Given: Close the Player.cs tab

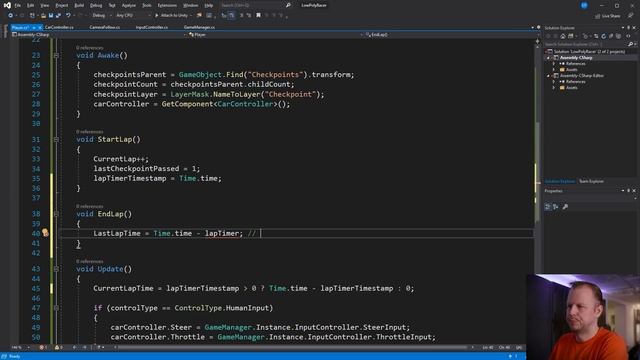Looking at the screenshot, I should pos(40,27).
